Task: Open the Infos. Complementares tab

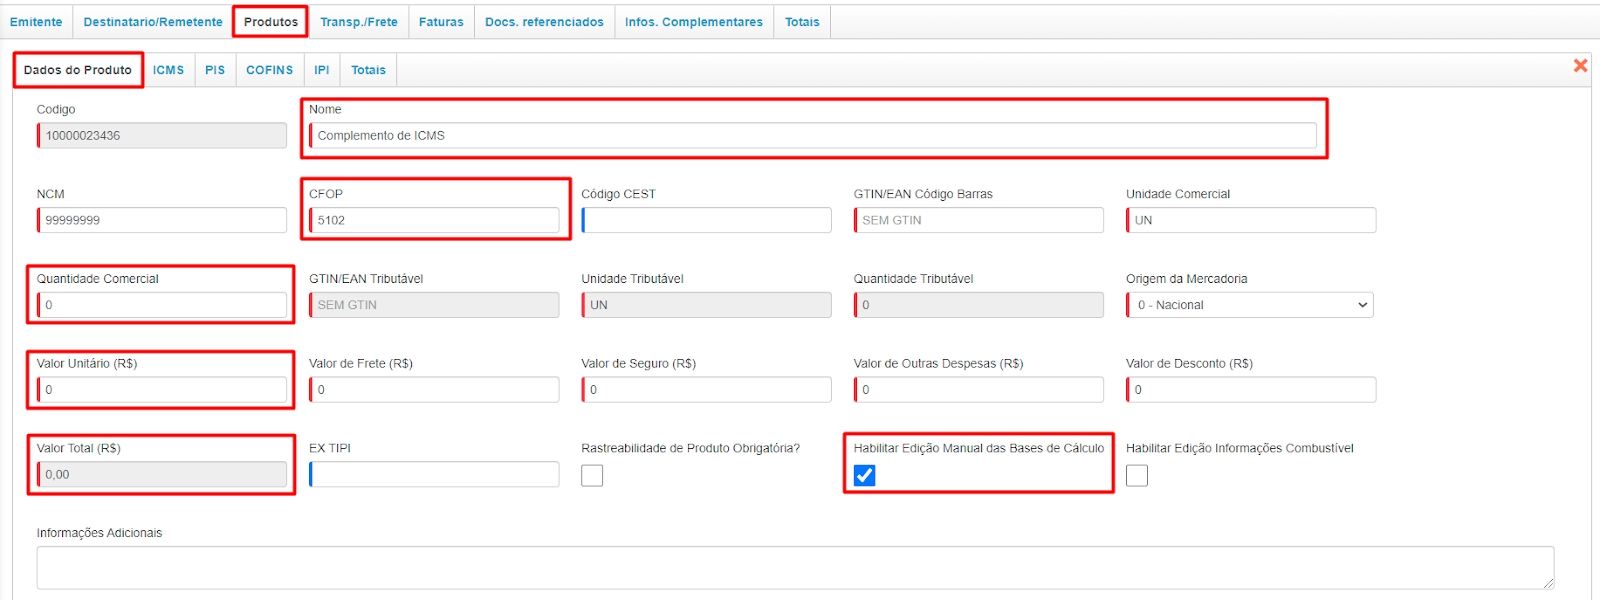Action: [x=693, y=22]
